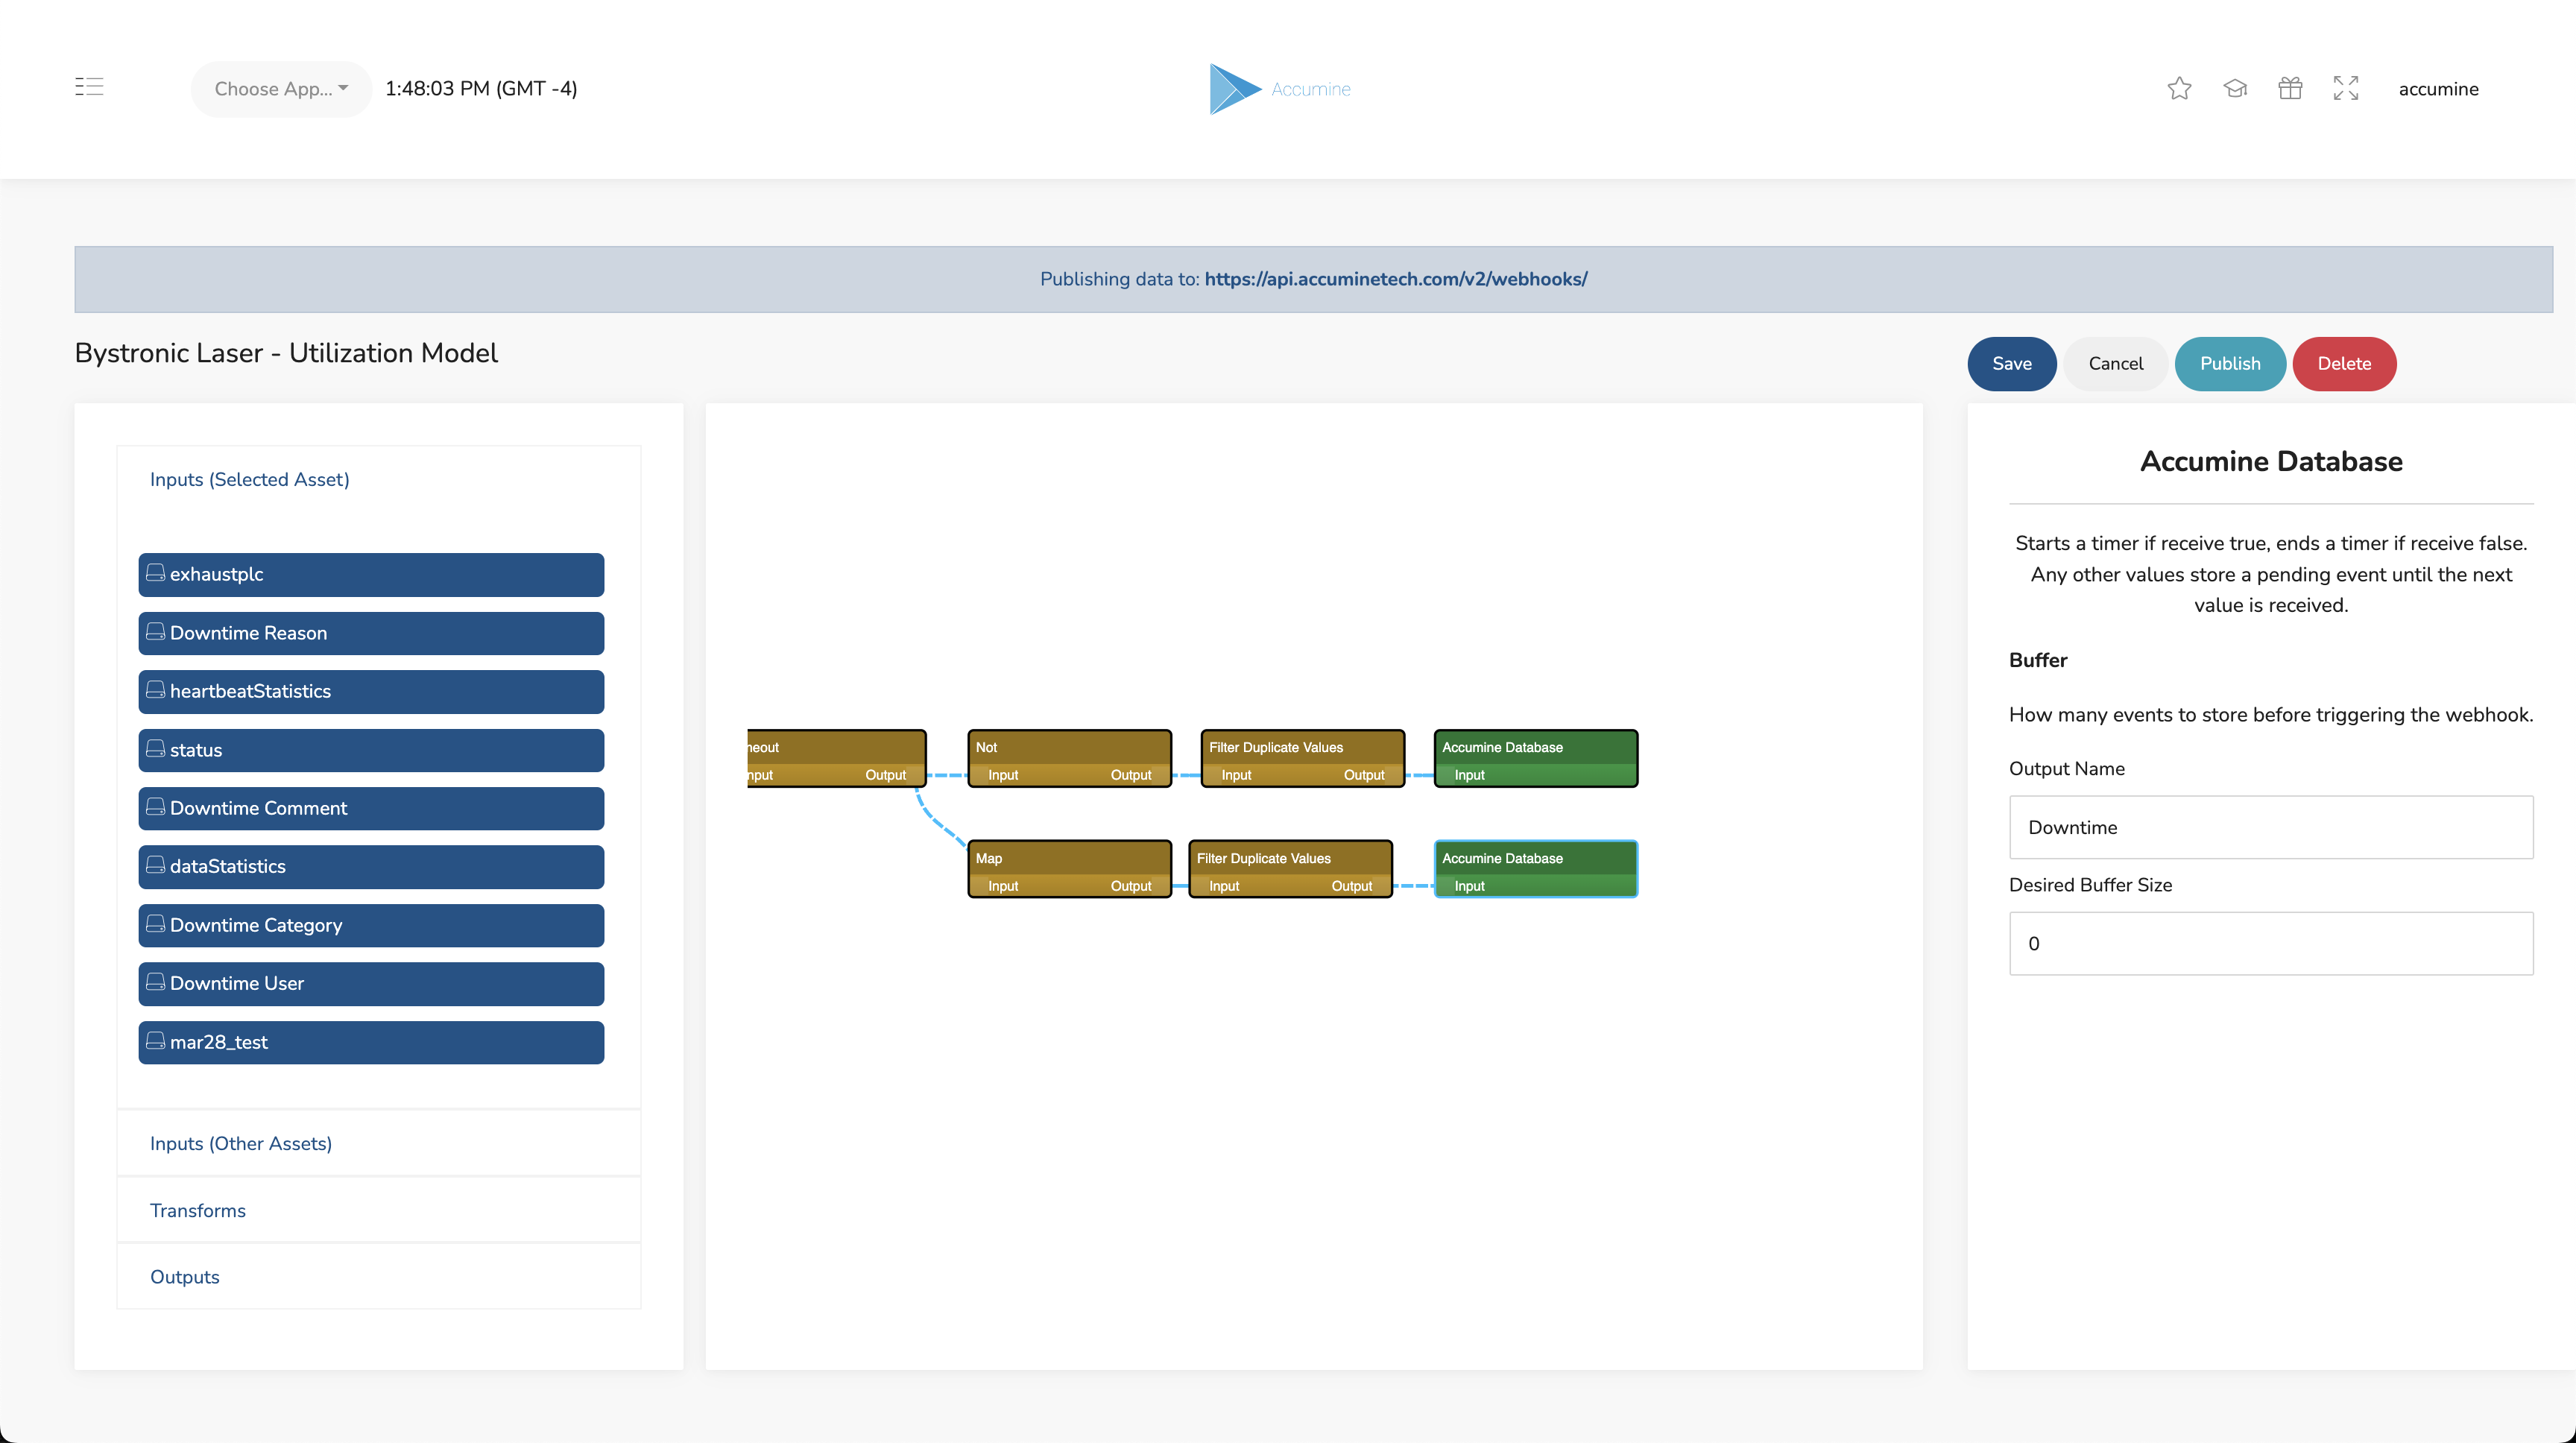Click the Accumine Database panel heading
Image resolution: width=2576 pixels, height=1443 pixels.
tap(2271, 461)
